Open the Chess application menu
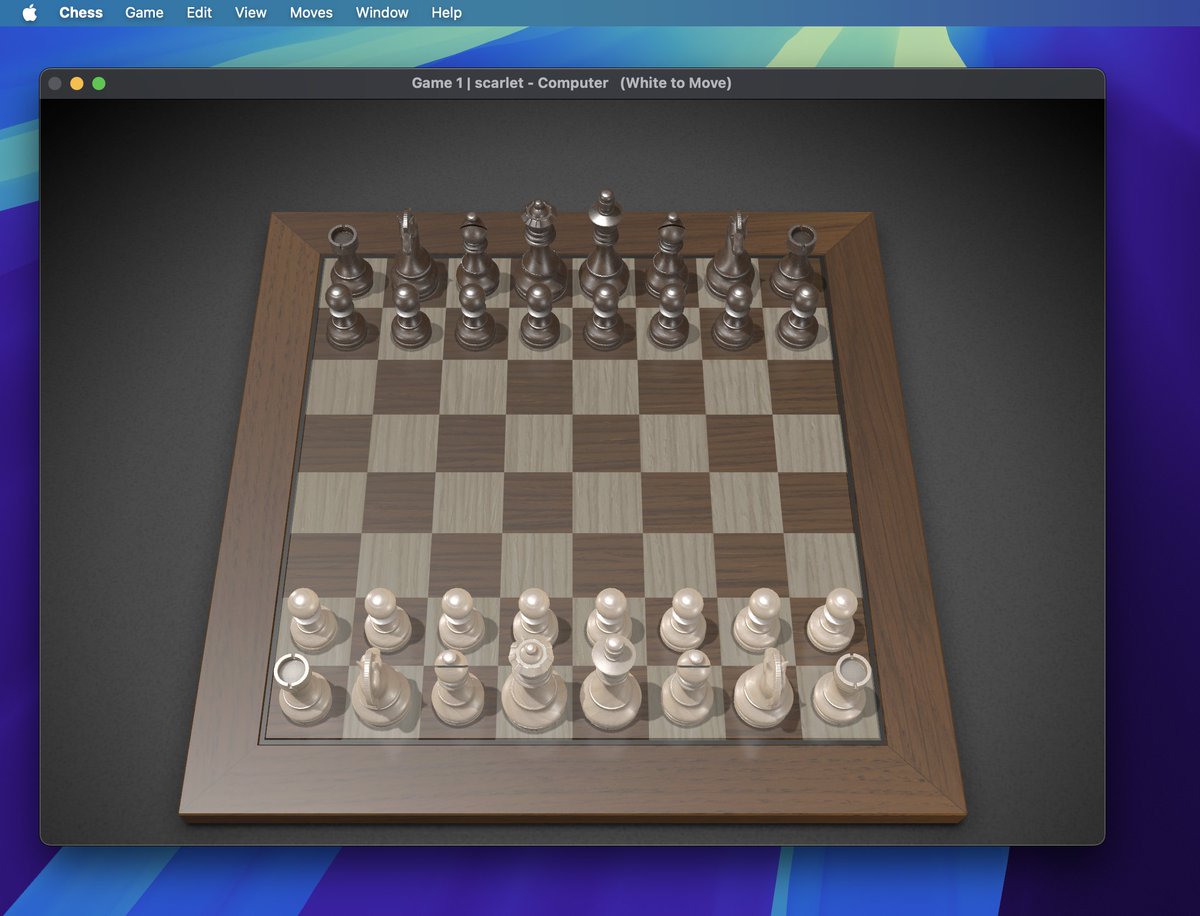1200x916 pixels. pyautogui.click(x=81, y=13)
